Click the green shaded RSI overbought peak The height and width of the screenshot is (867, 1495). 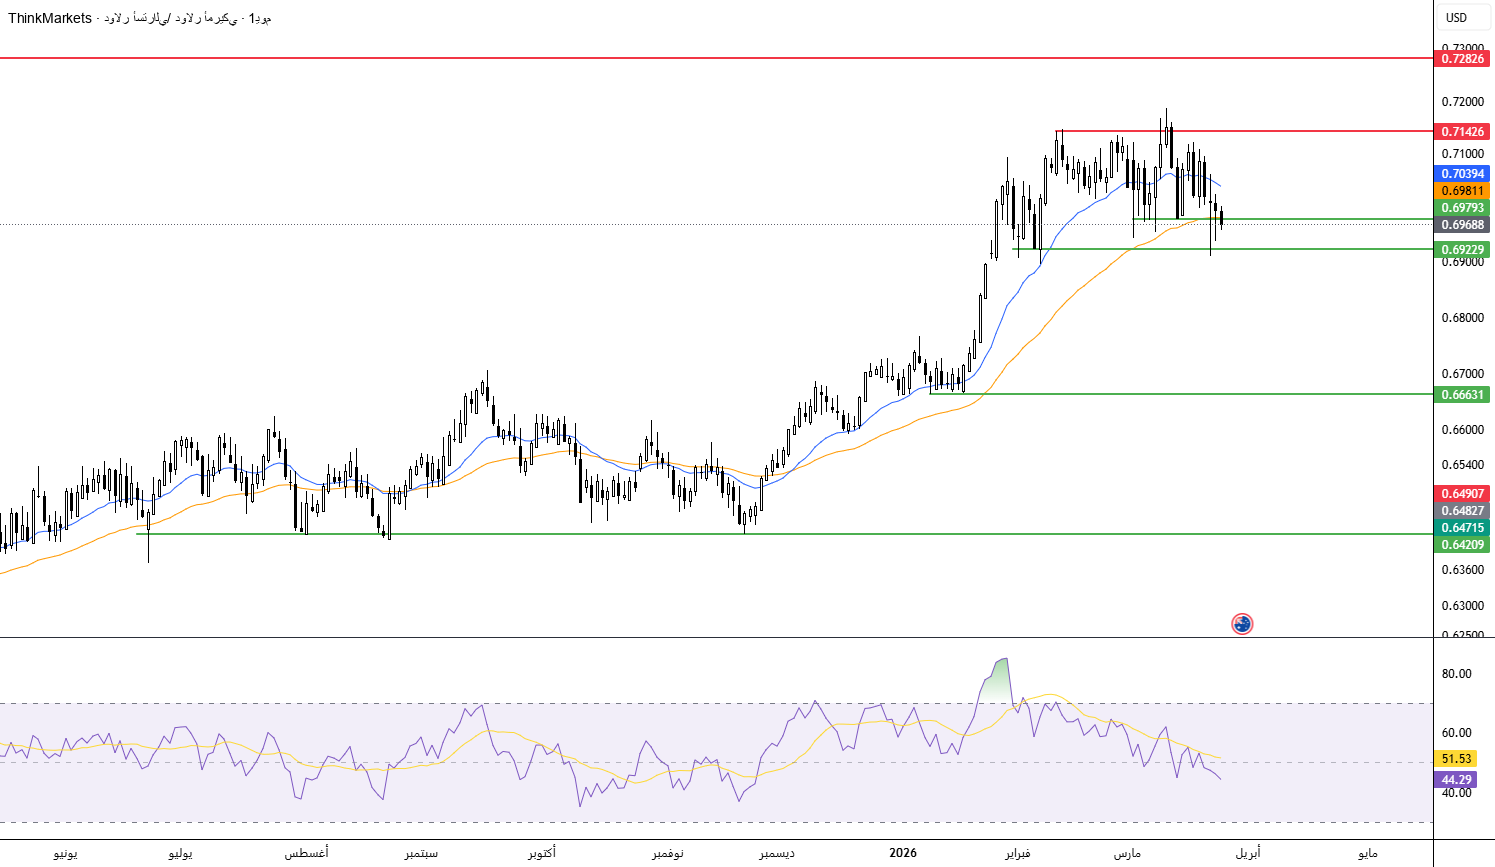tap(996, 682)
